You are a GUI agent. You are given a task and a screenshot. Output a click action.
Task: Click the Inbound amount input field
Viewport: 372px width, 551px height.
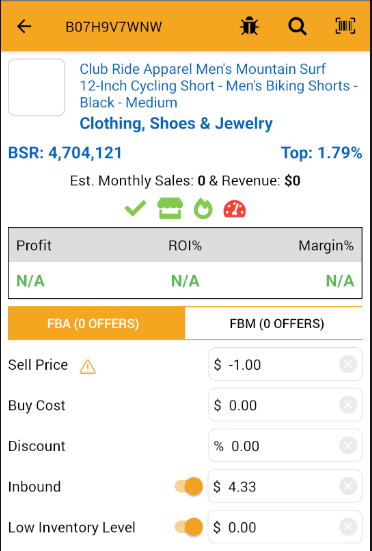285,486
